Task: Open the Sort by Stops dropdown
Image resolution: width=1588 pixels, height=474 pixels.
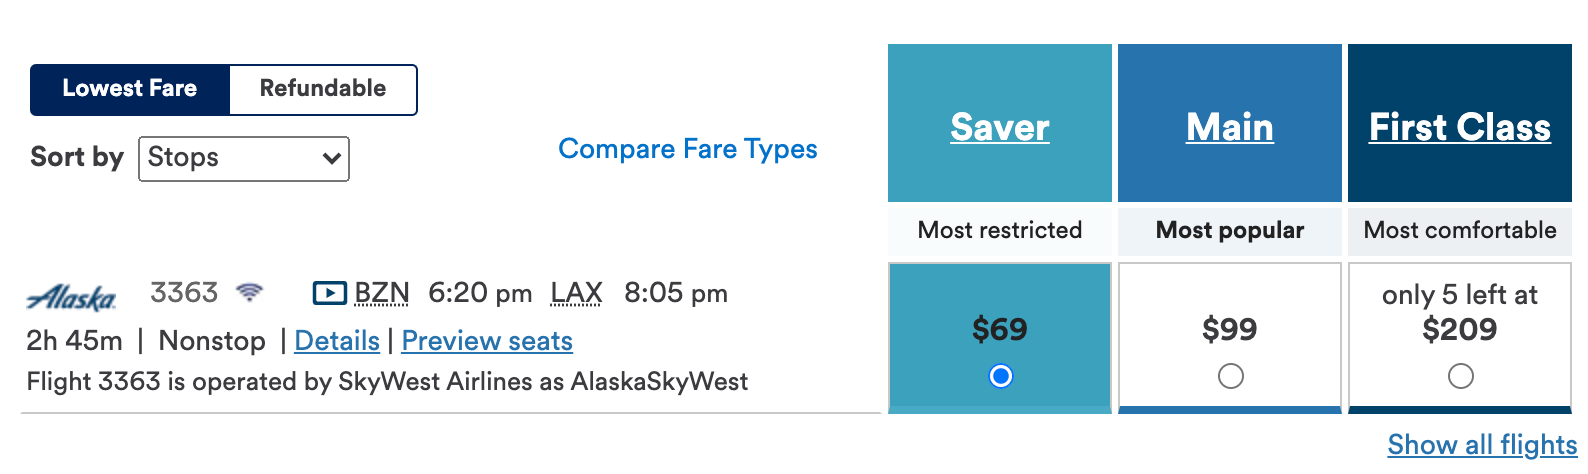Action: [x=244, y=158]
